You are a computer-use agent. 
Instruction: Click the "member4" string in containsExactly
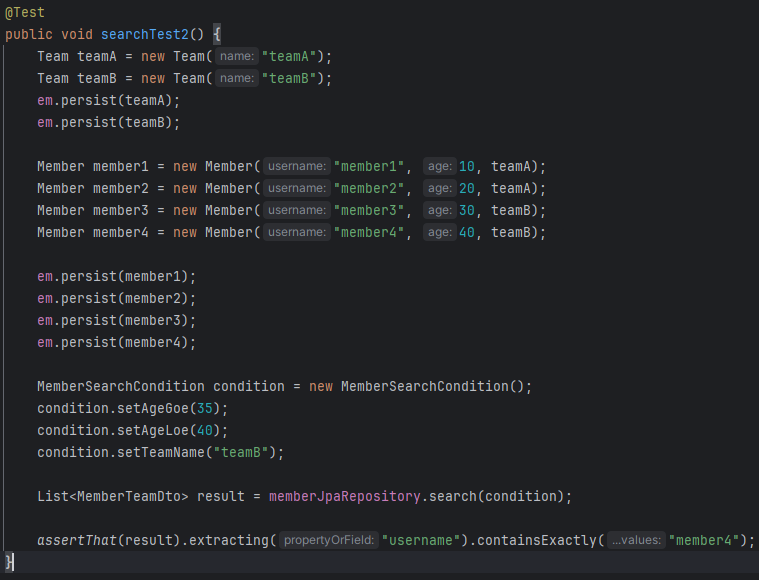pyautogui.click(x=704, y=540)
